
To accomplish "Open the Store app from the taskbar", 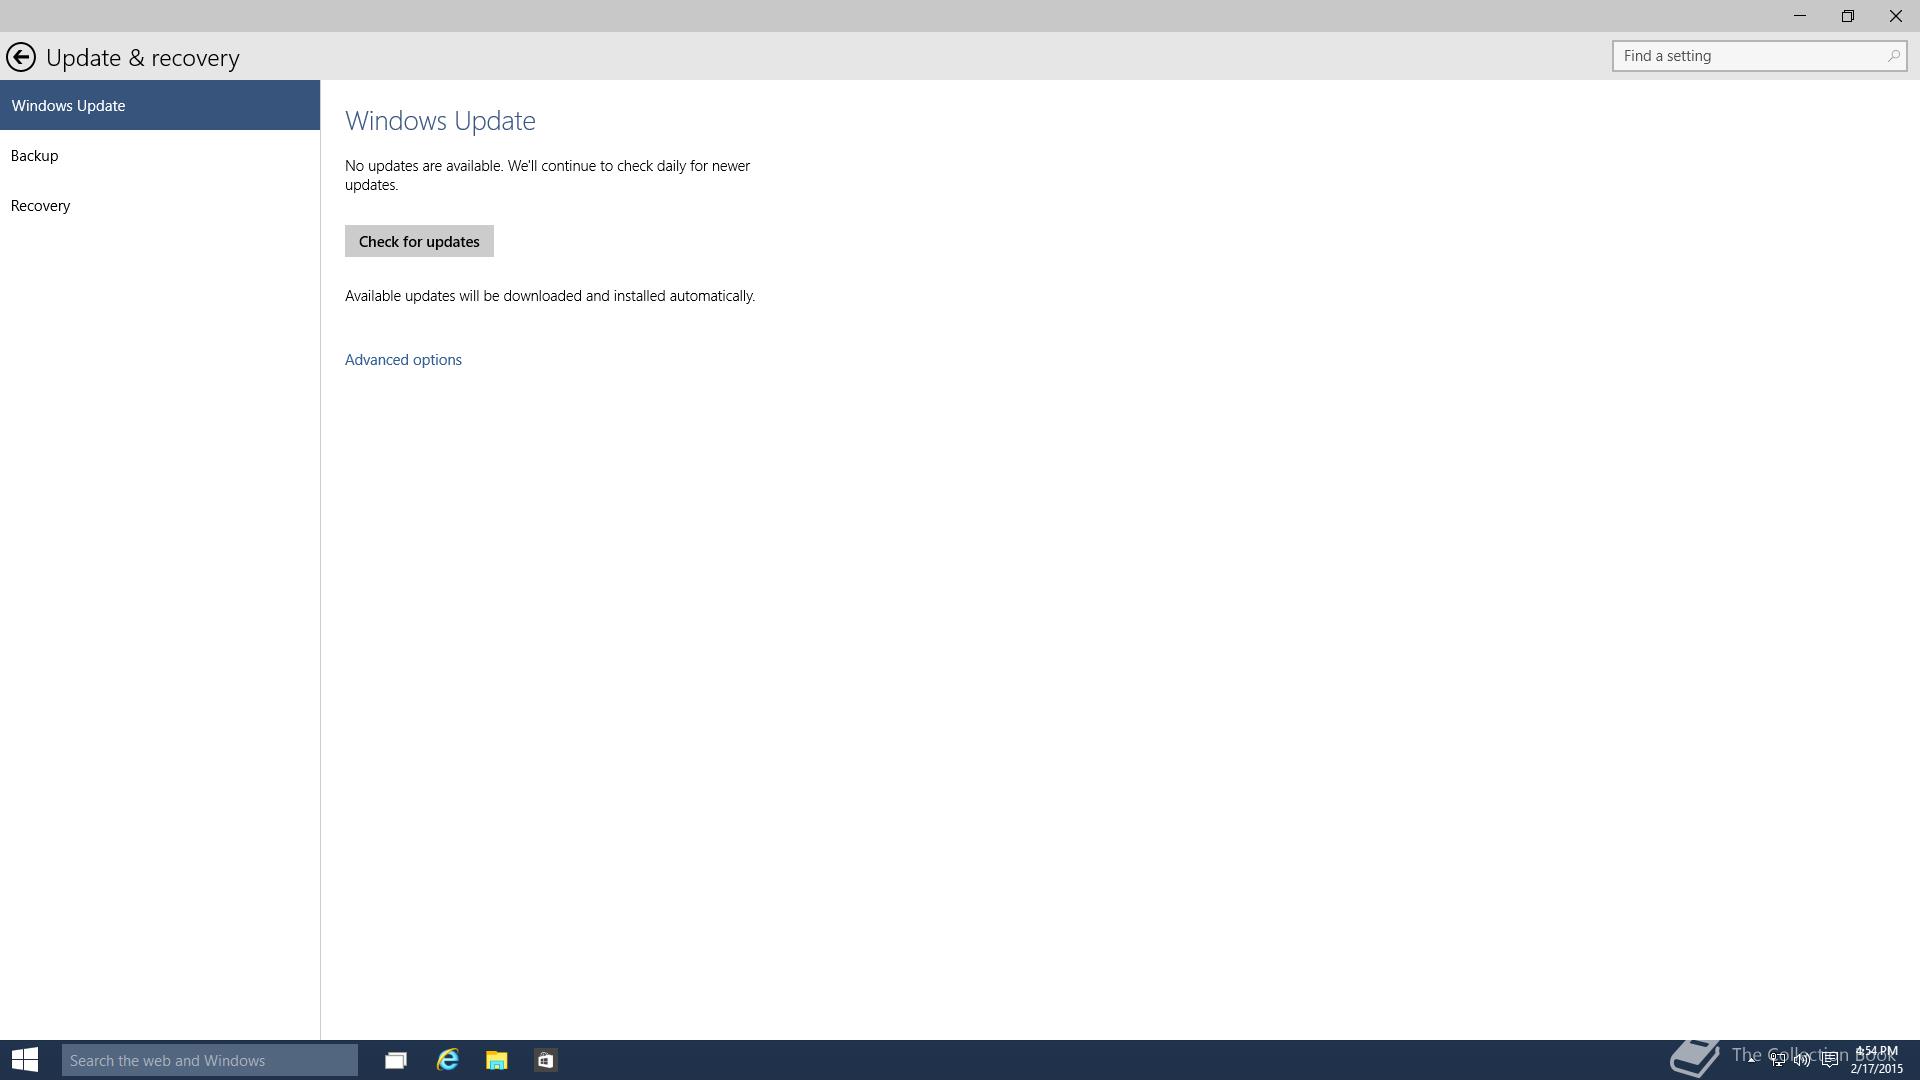I will (x=546, y=1060).
